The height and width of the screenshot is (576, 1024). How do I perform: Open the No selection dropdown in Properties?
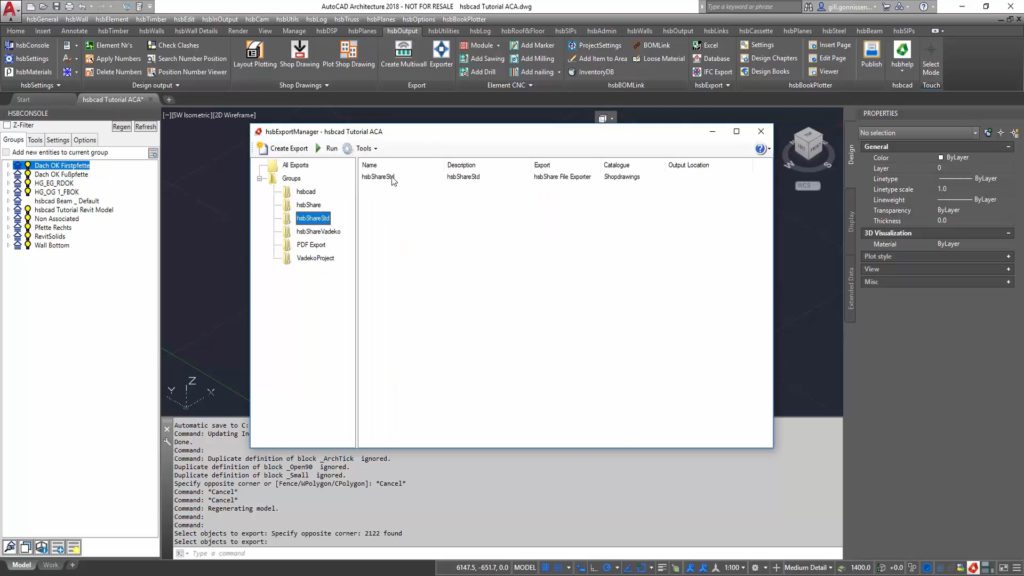point(918,133)
